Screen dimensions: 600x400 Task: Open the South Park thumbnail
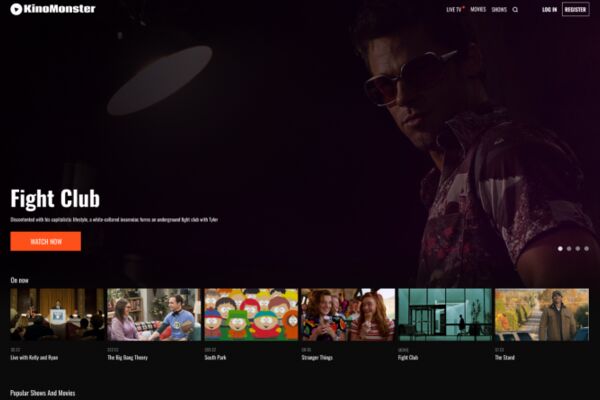tap(251, 315)
